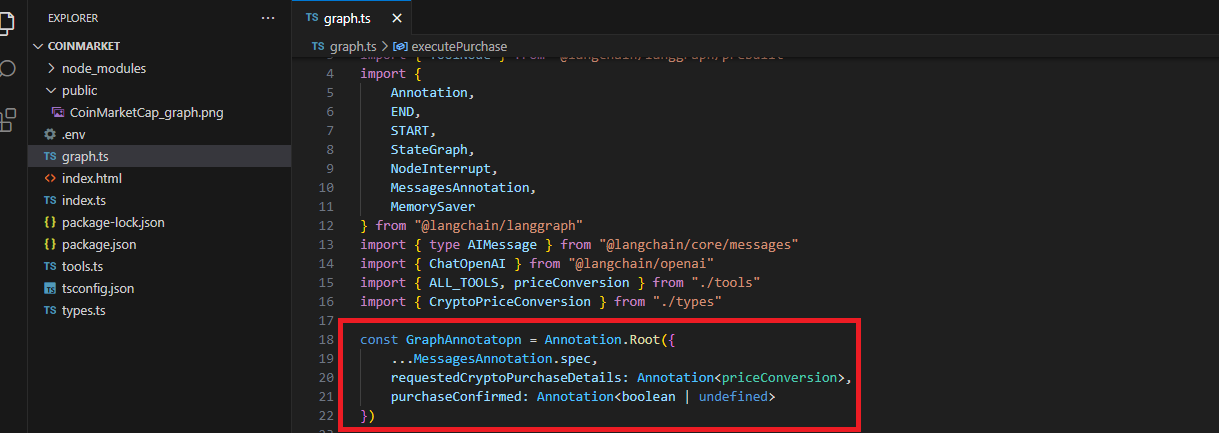Open the Search view in activity bar
The width and height of the screenshot is (1219, 433).
tap(8, 69)
